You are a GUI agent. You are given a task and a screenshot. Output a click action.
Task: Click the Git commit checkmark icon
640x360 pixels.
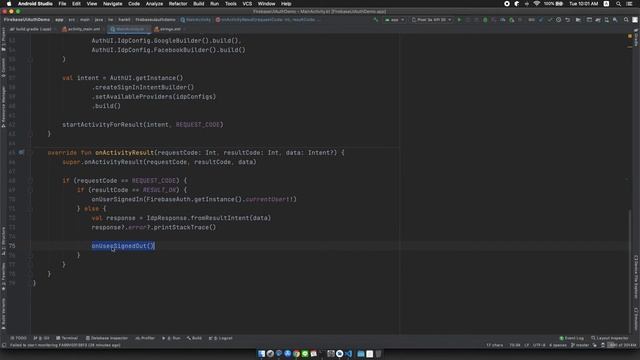click(550, 20)
